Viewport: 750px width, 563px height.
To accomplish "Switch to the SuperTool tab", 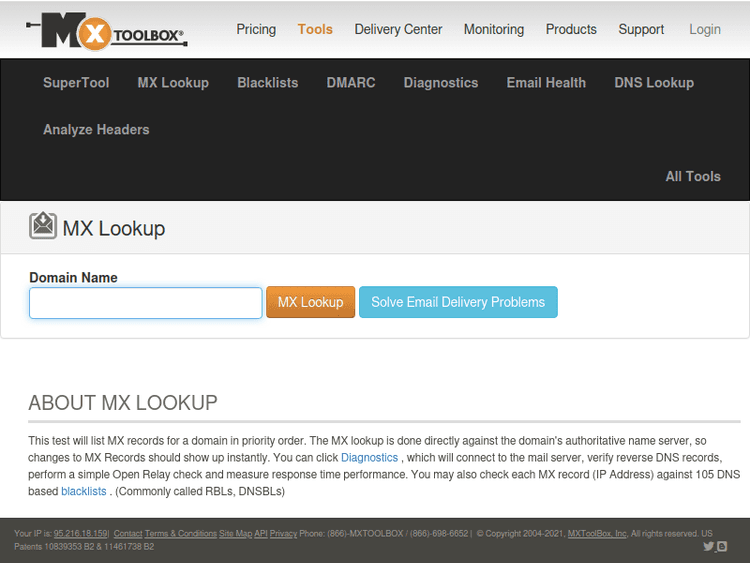I will tap(76, 83).
